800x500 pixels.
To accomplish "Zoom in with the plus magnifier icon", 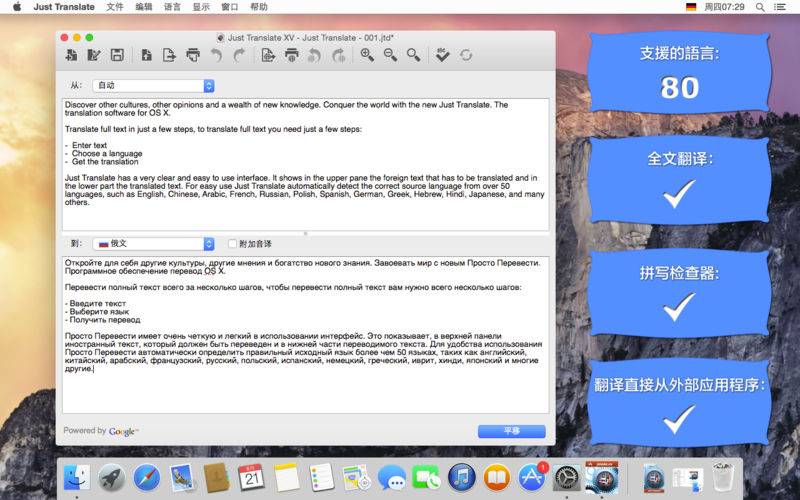I will pos(367,55).
